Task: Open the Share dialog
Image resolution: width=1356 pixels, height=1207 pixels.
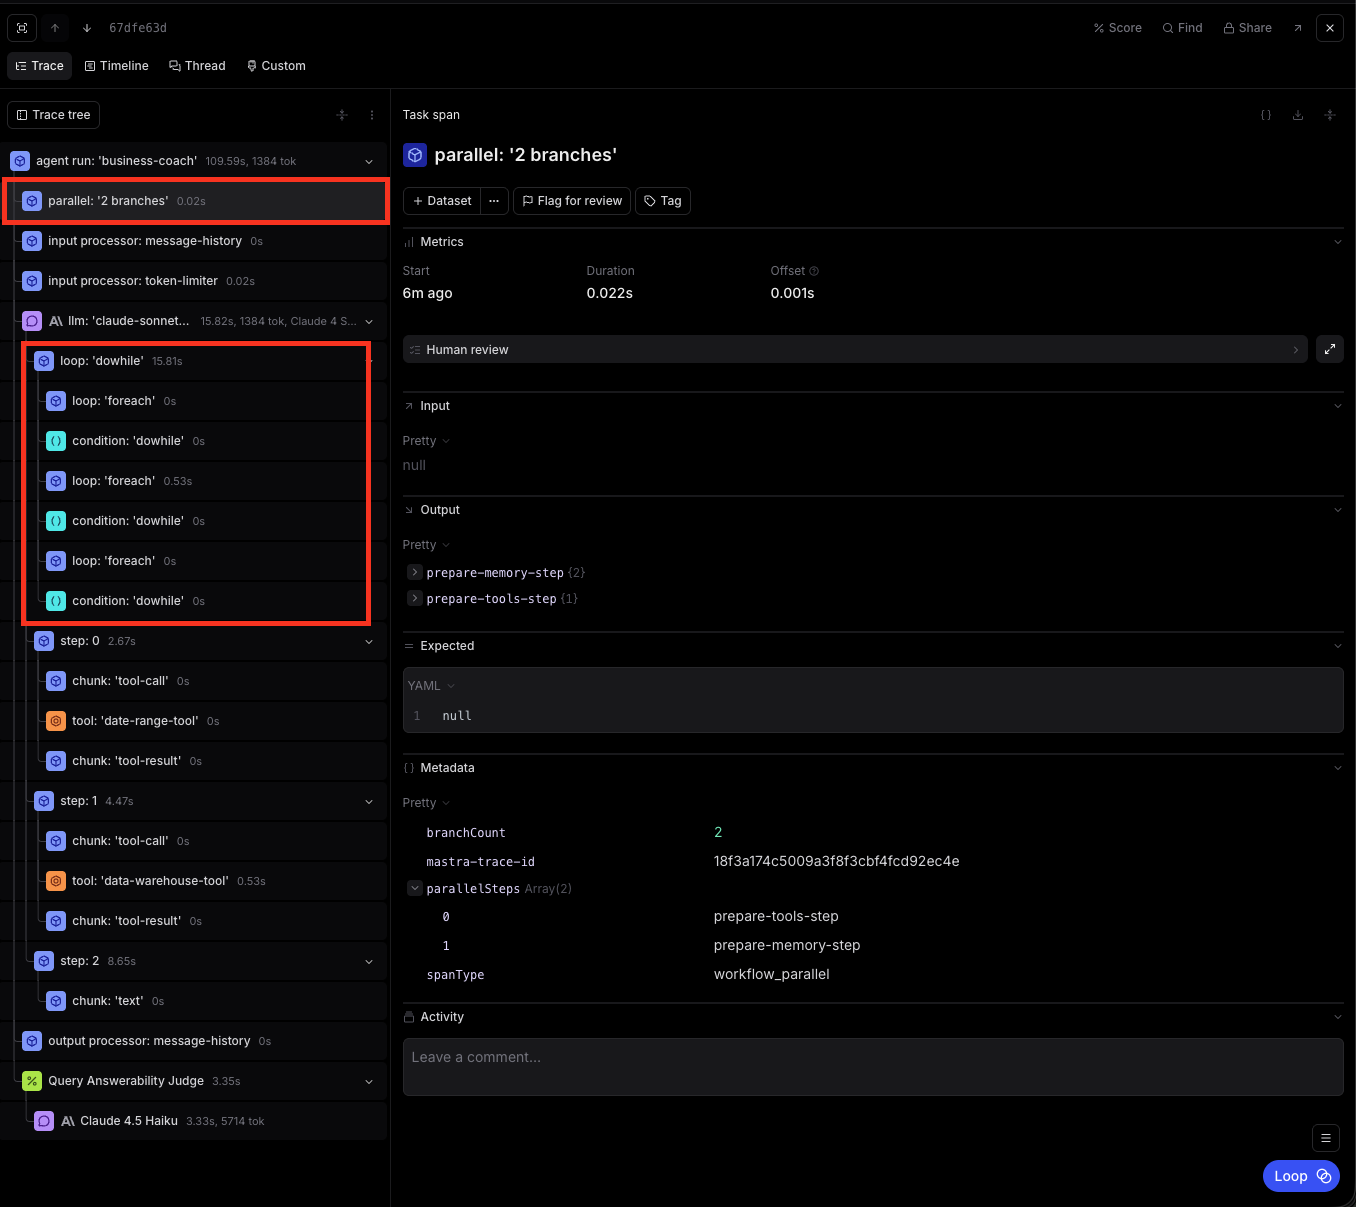Action: coord(1247,28)
